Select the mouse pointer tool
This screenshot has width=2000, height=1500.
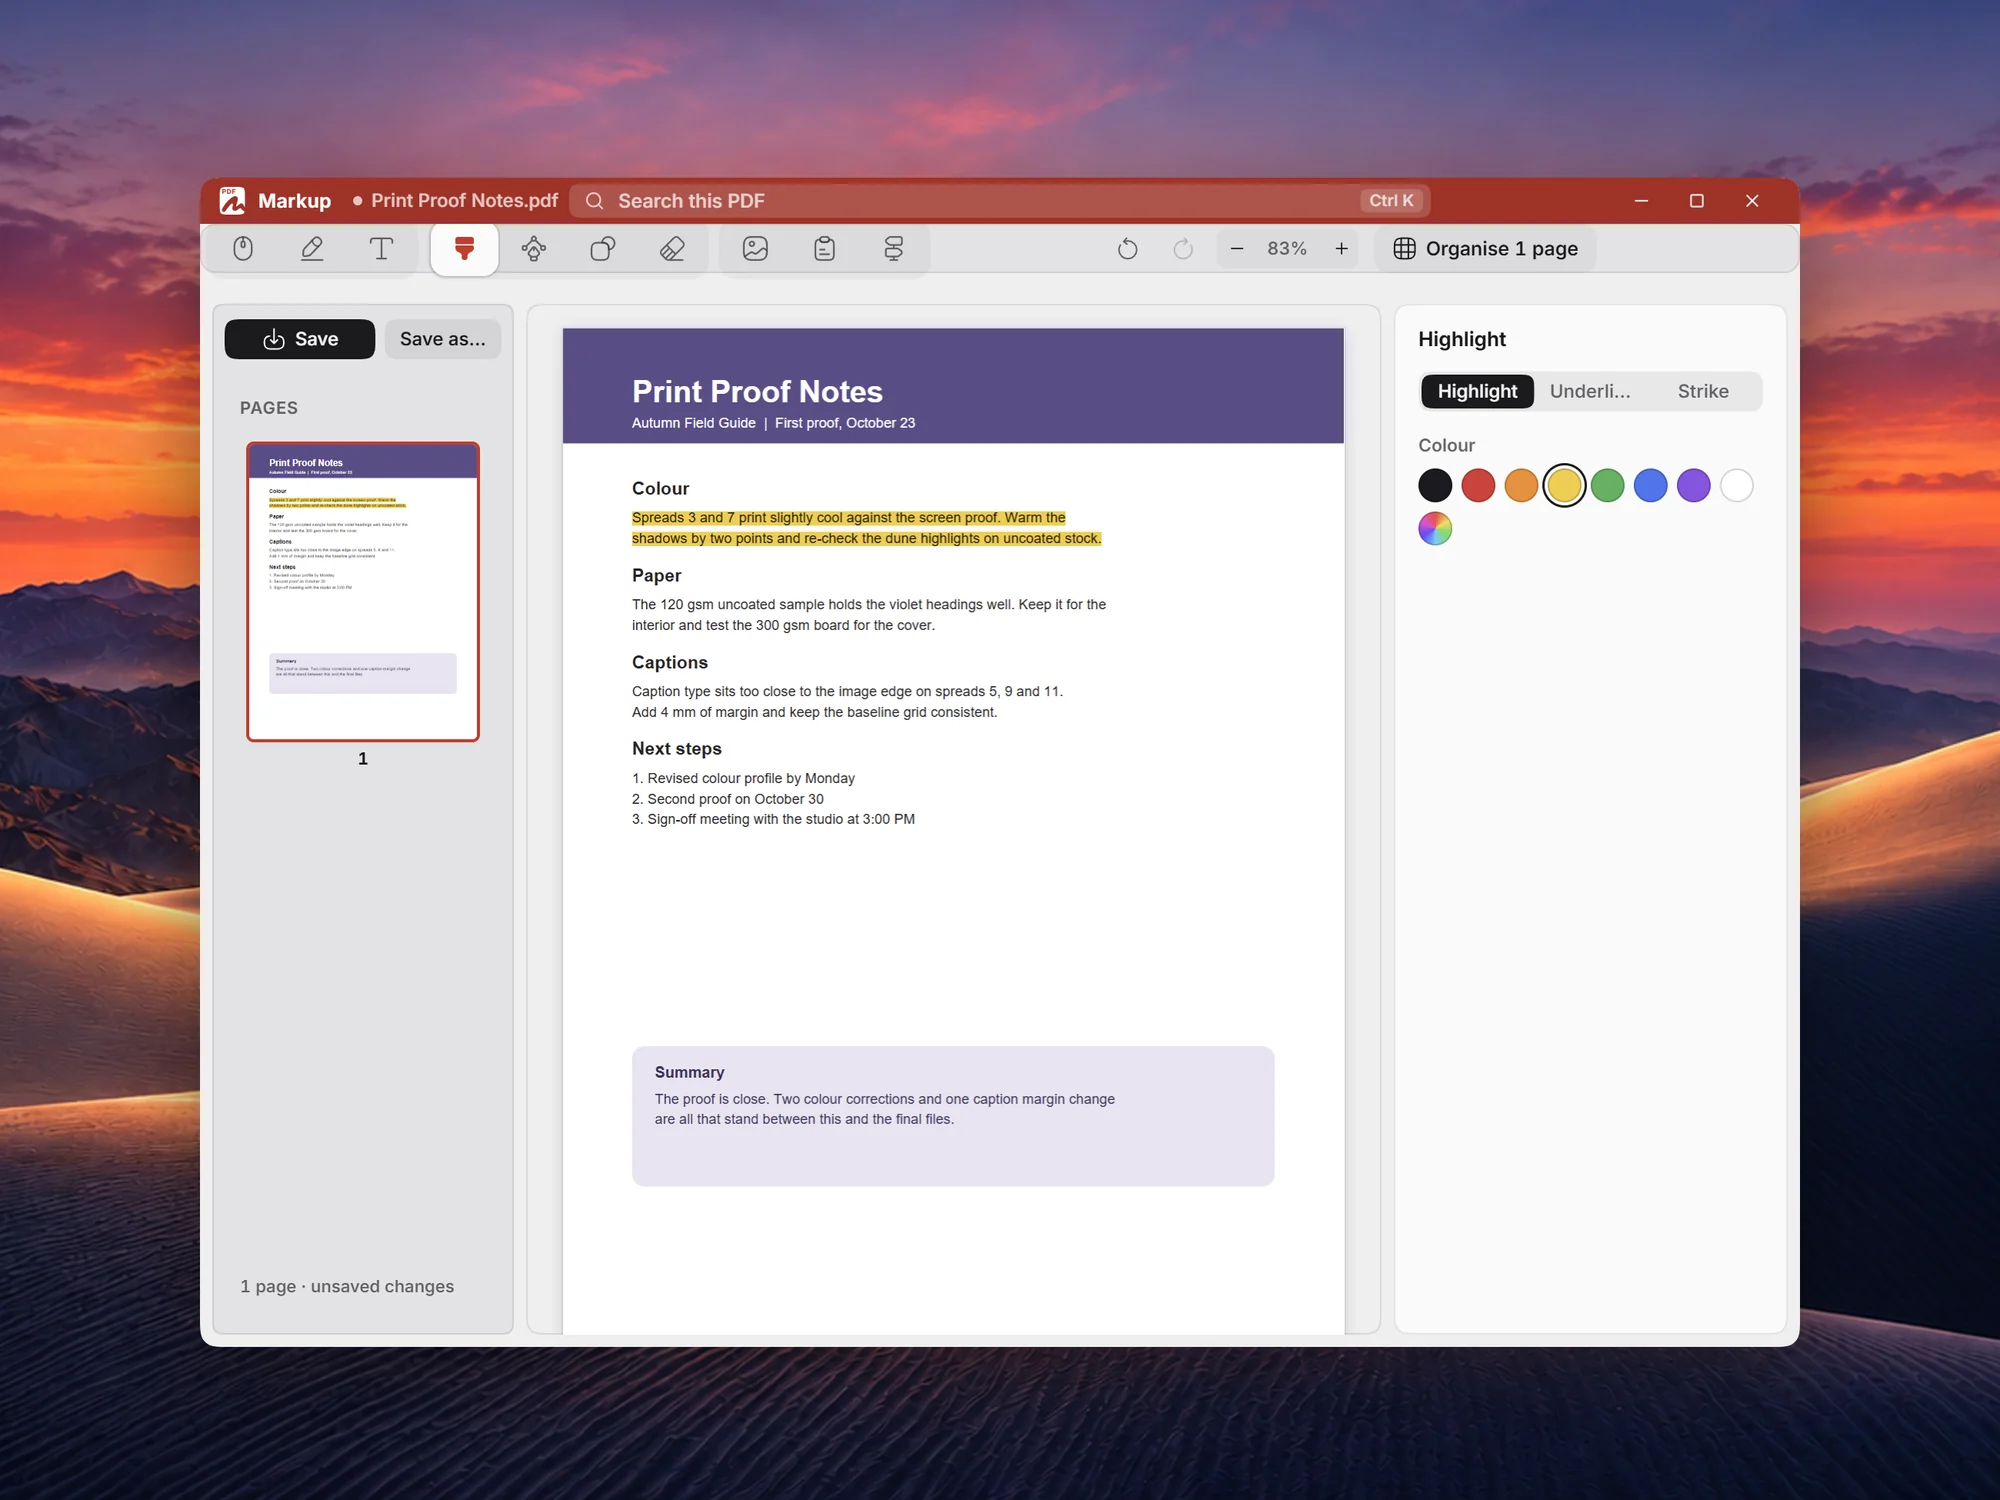(243, 249)
